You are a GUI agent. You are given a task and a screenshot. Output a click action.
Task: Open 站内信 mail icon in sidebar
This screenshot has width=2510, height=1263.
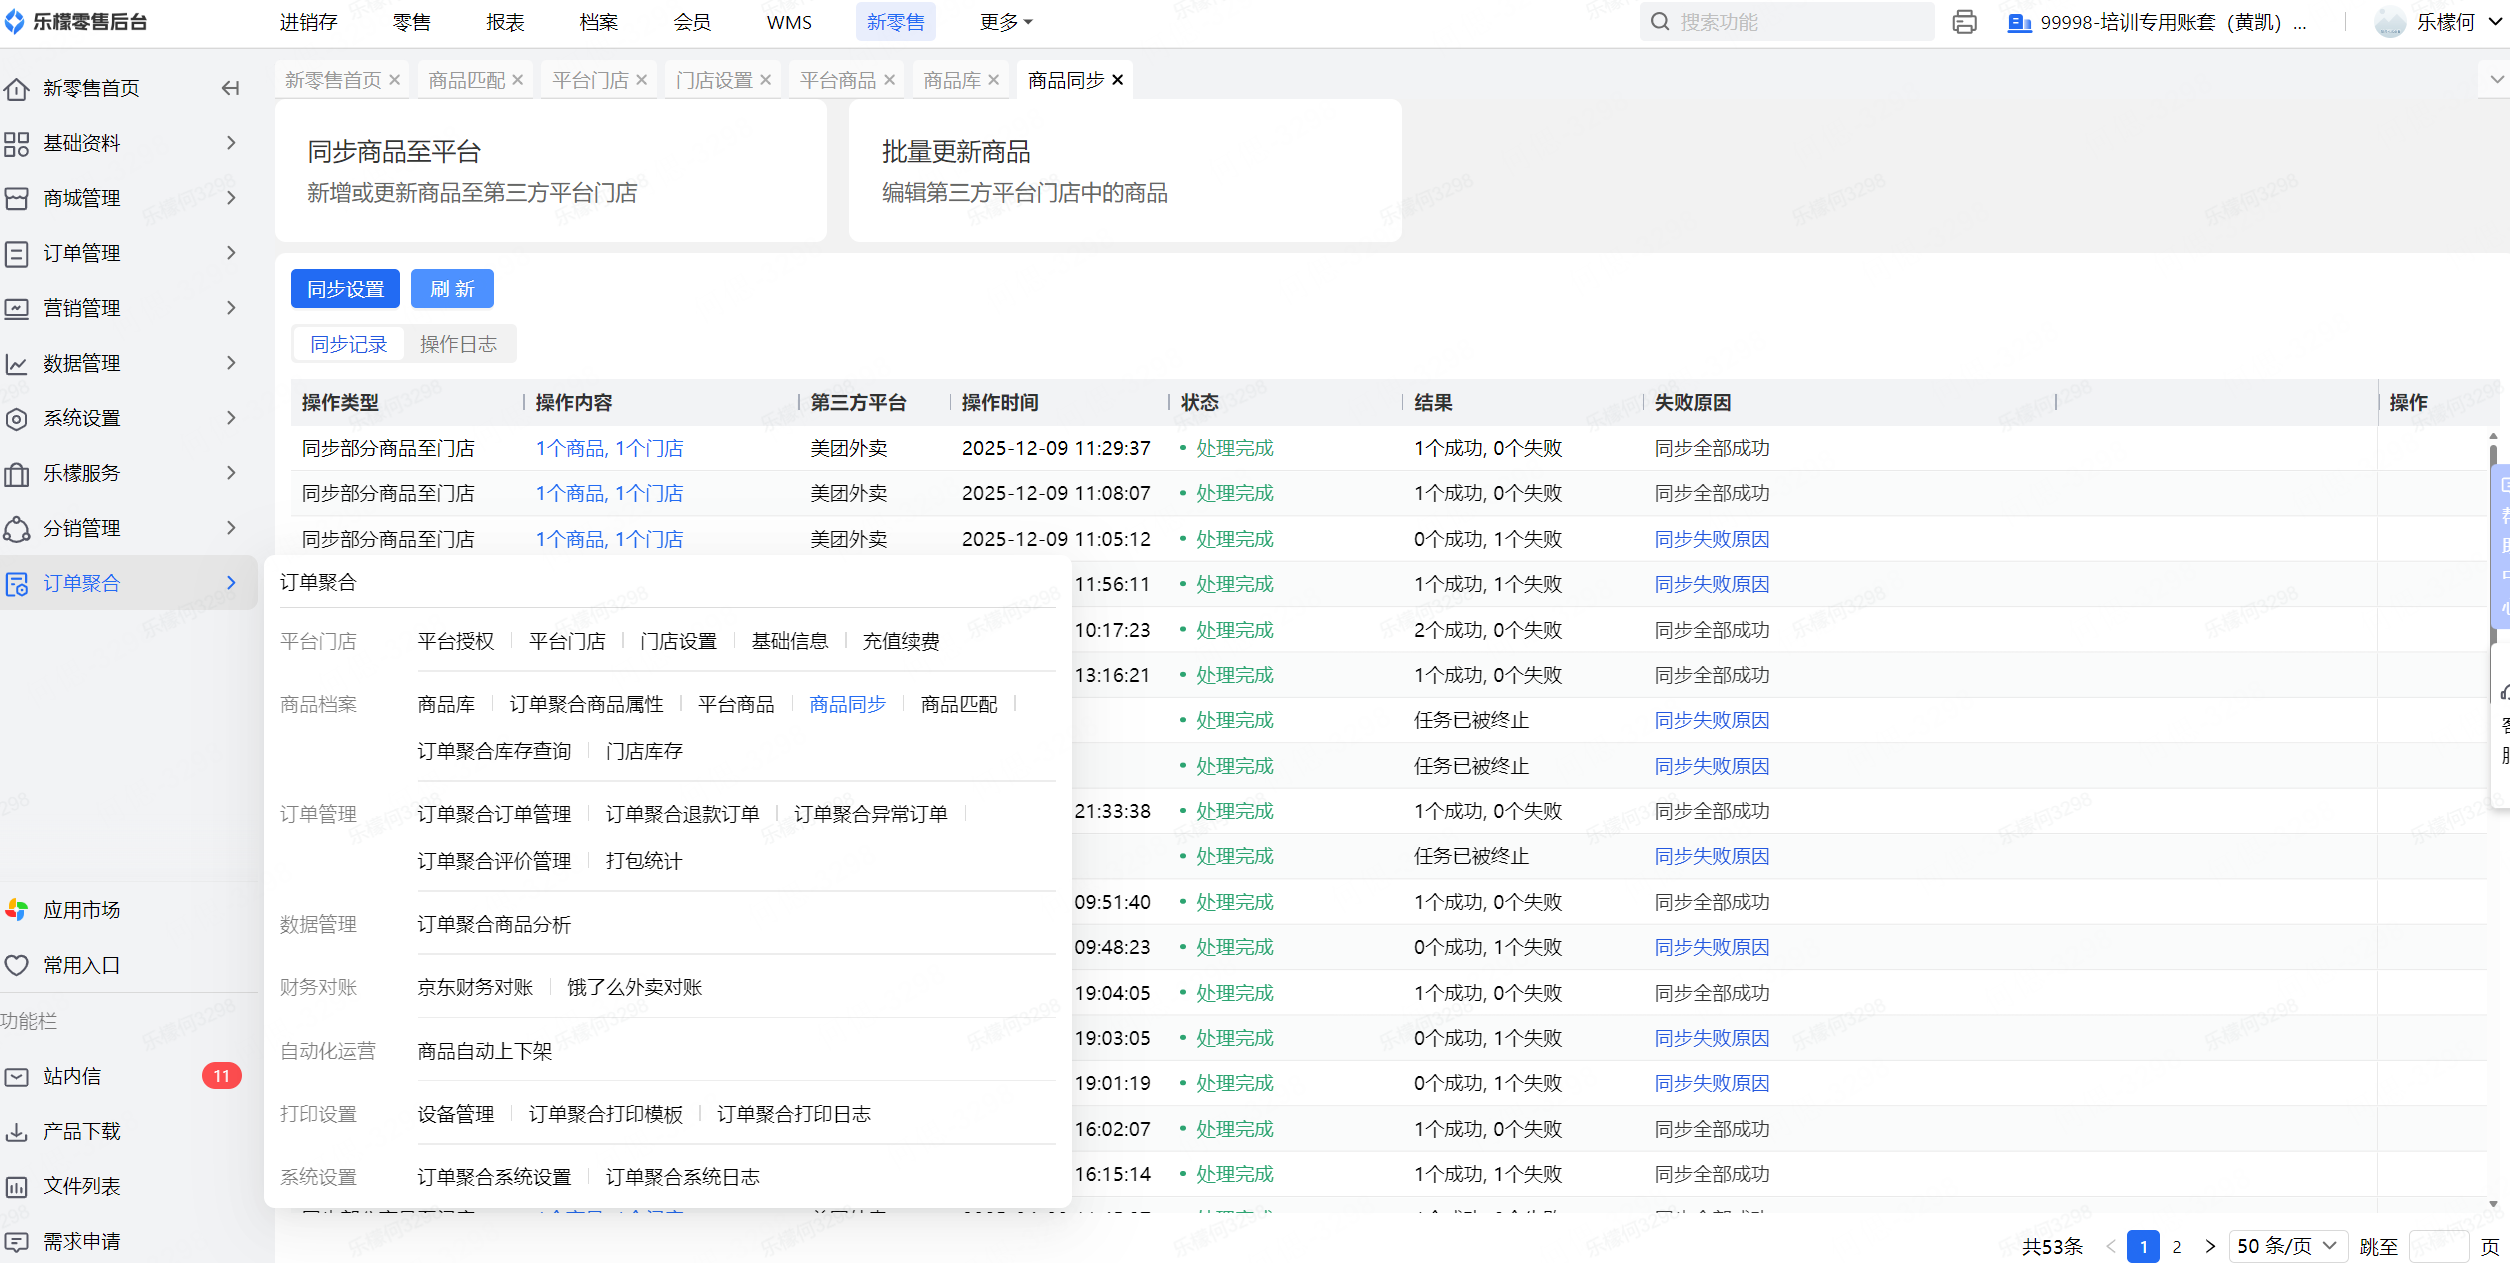click(x=17, y=1077)
